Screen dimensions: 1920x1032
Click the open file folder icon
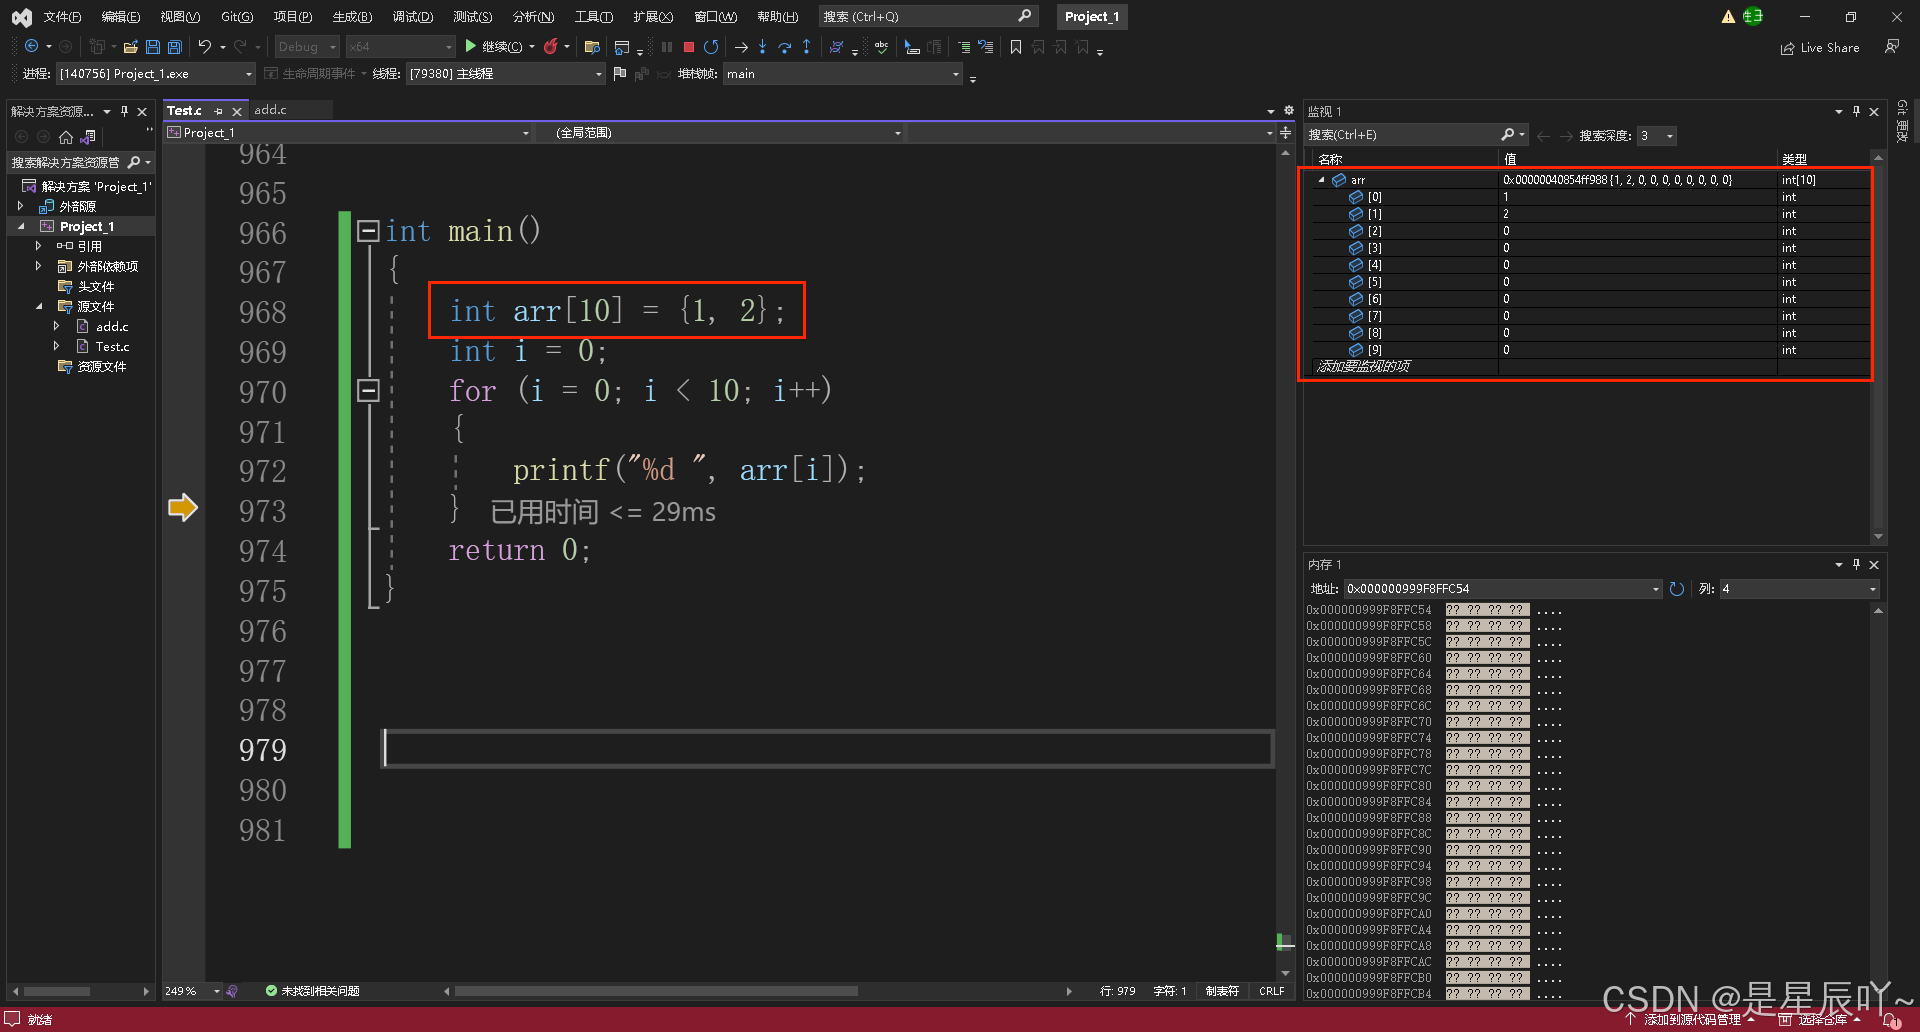coord(130,46)
